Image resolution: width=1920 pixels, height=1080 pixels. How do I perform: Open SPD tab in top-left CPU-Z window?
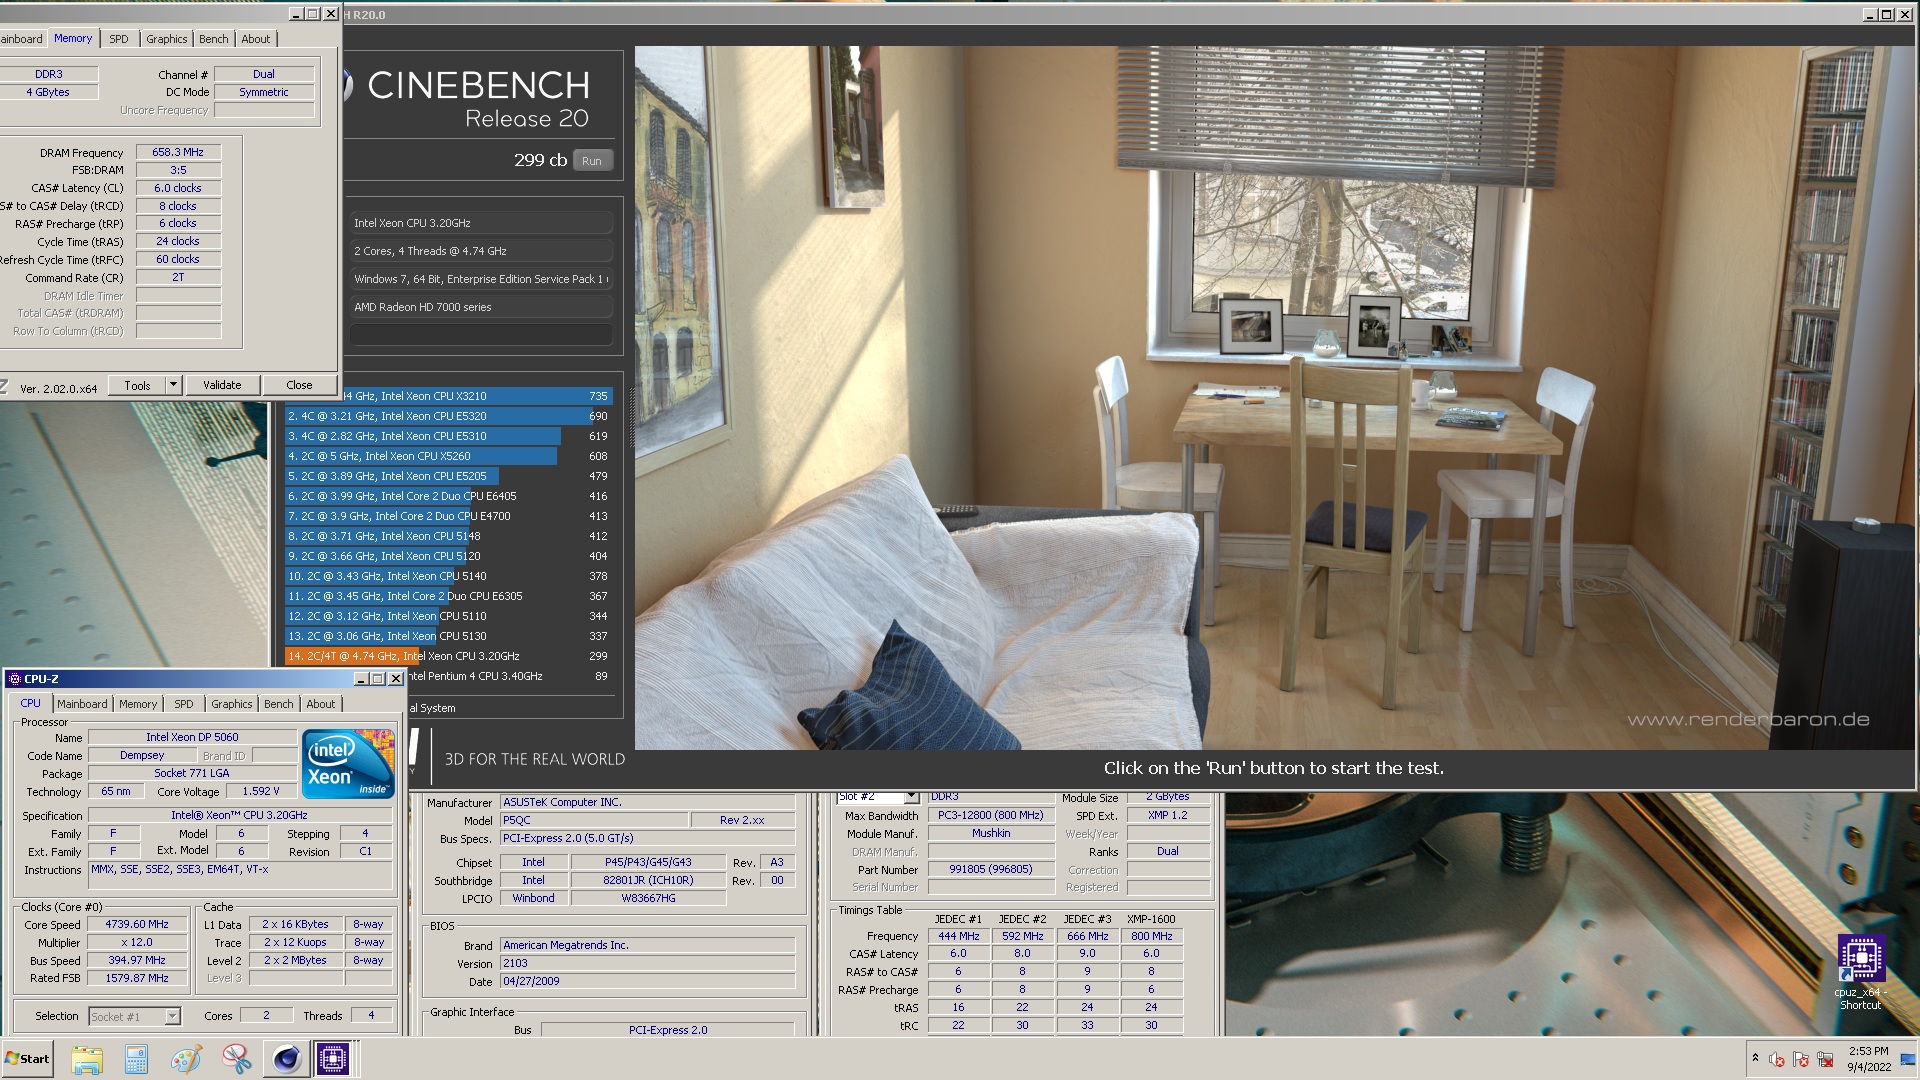pyautogui.click(x=119, y=39)
